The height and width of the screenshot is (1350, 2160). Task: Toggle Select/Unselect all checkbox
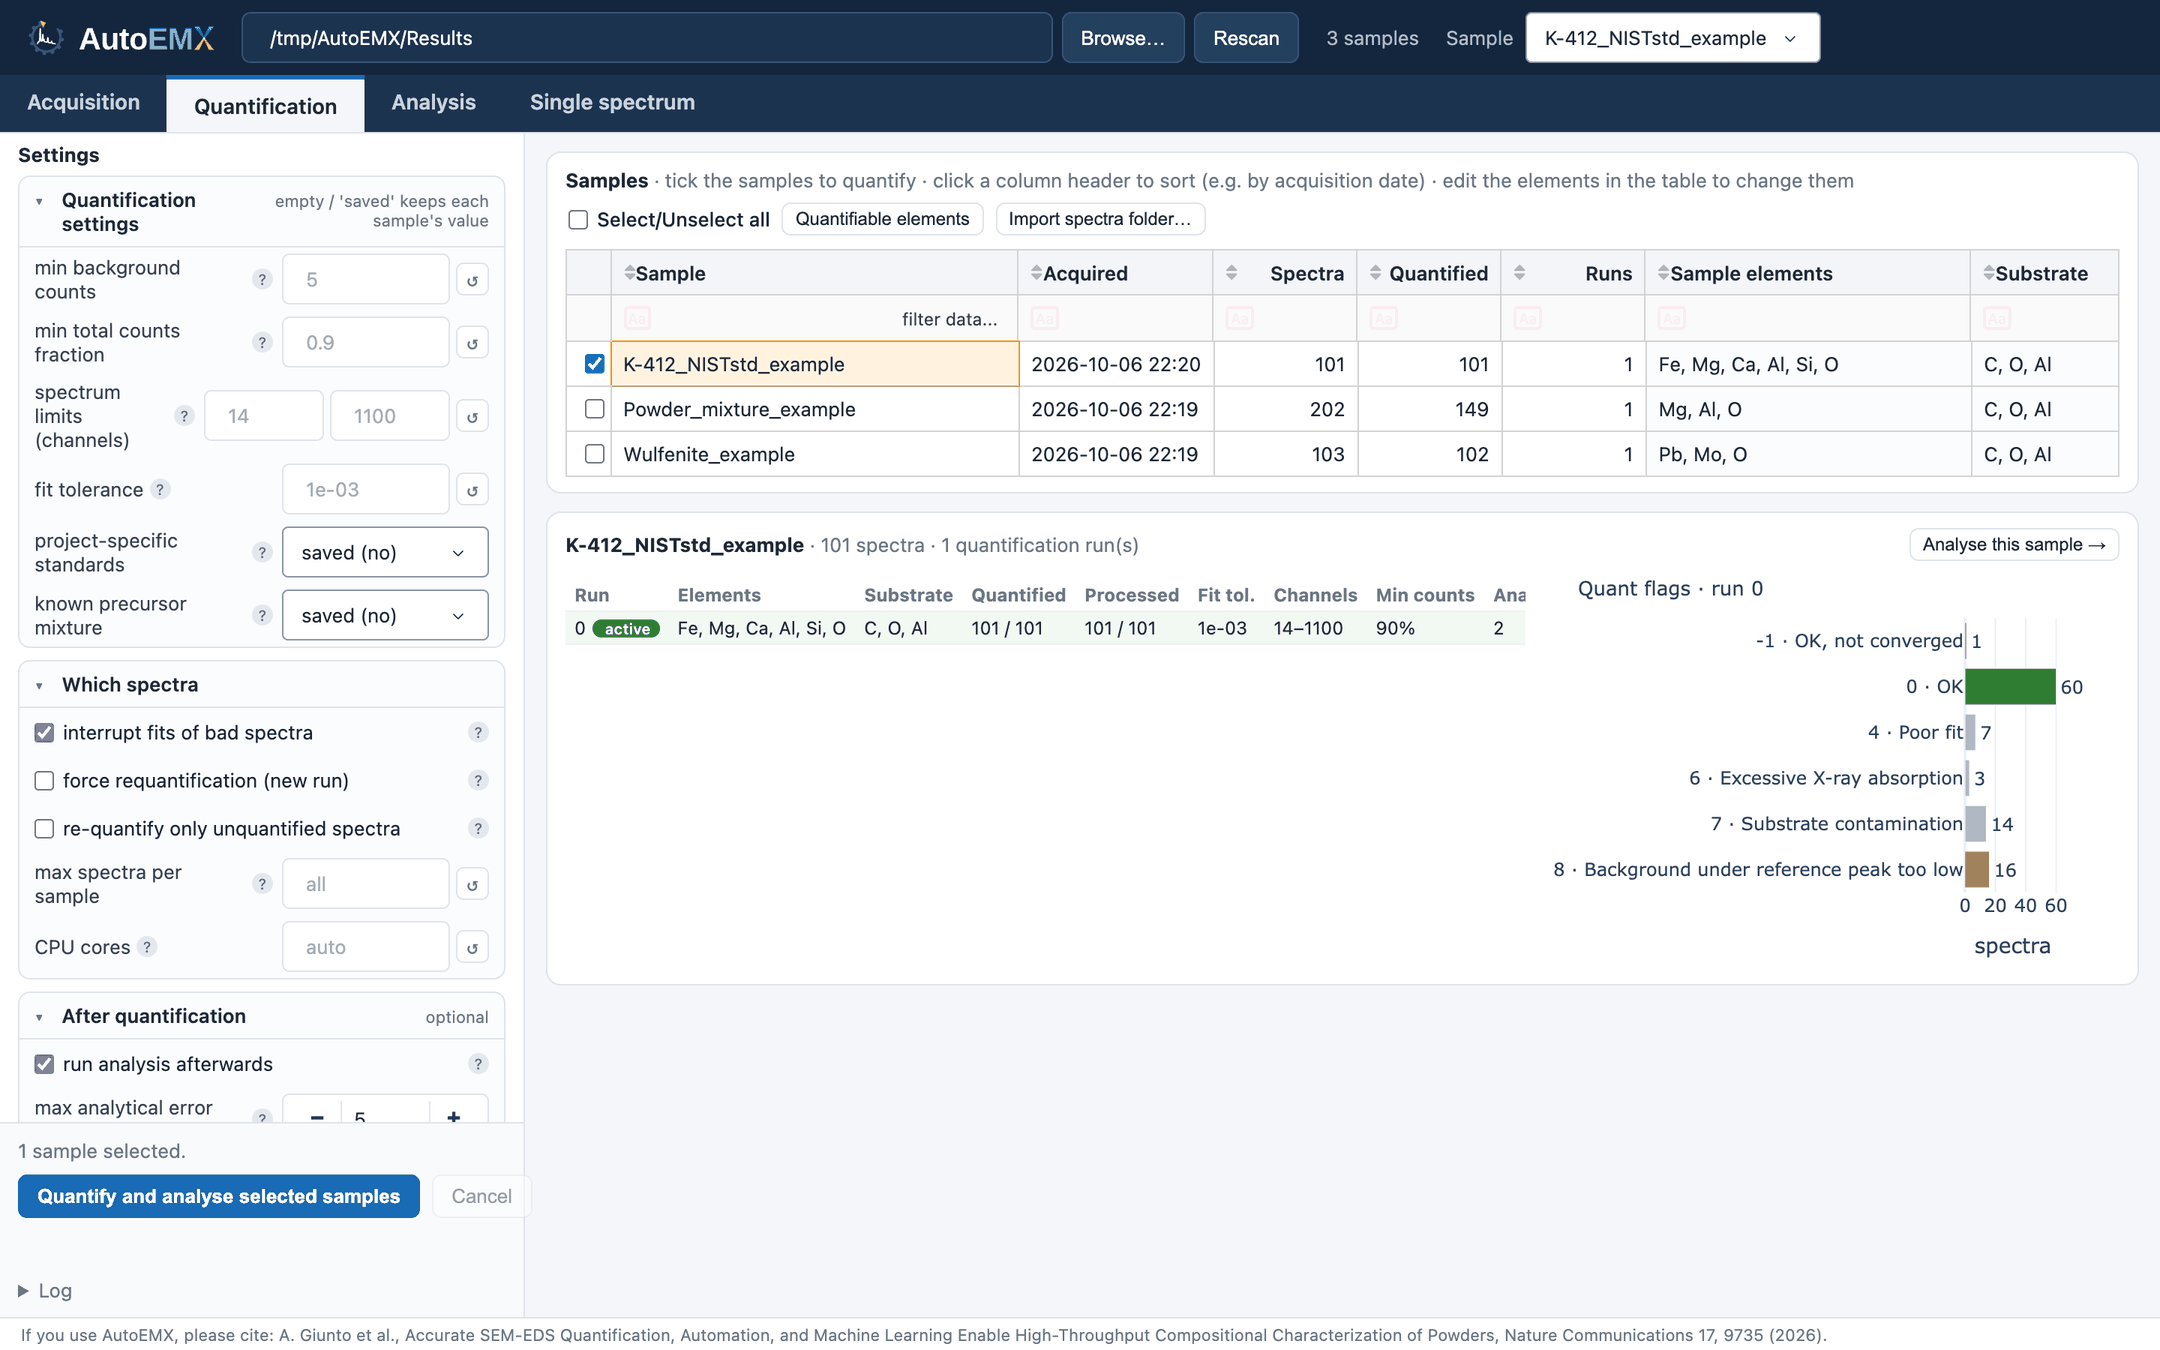click(x=578, y=220)
